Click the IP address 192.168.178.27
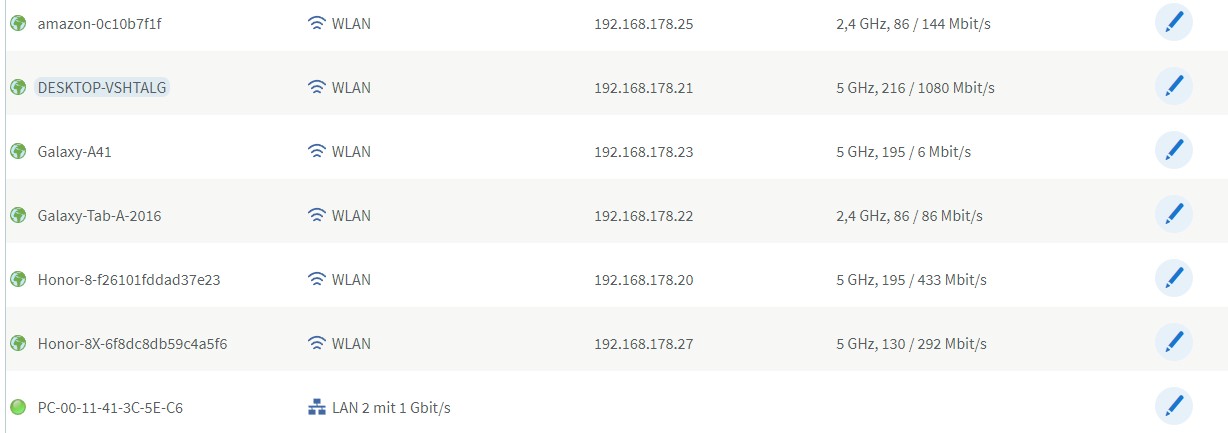1228x433 pixels. [643, 344]
